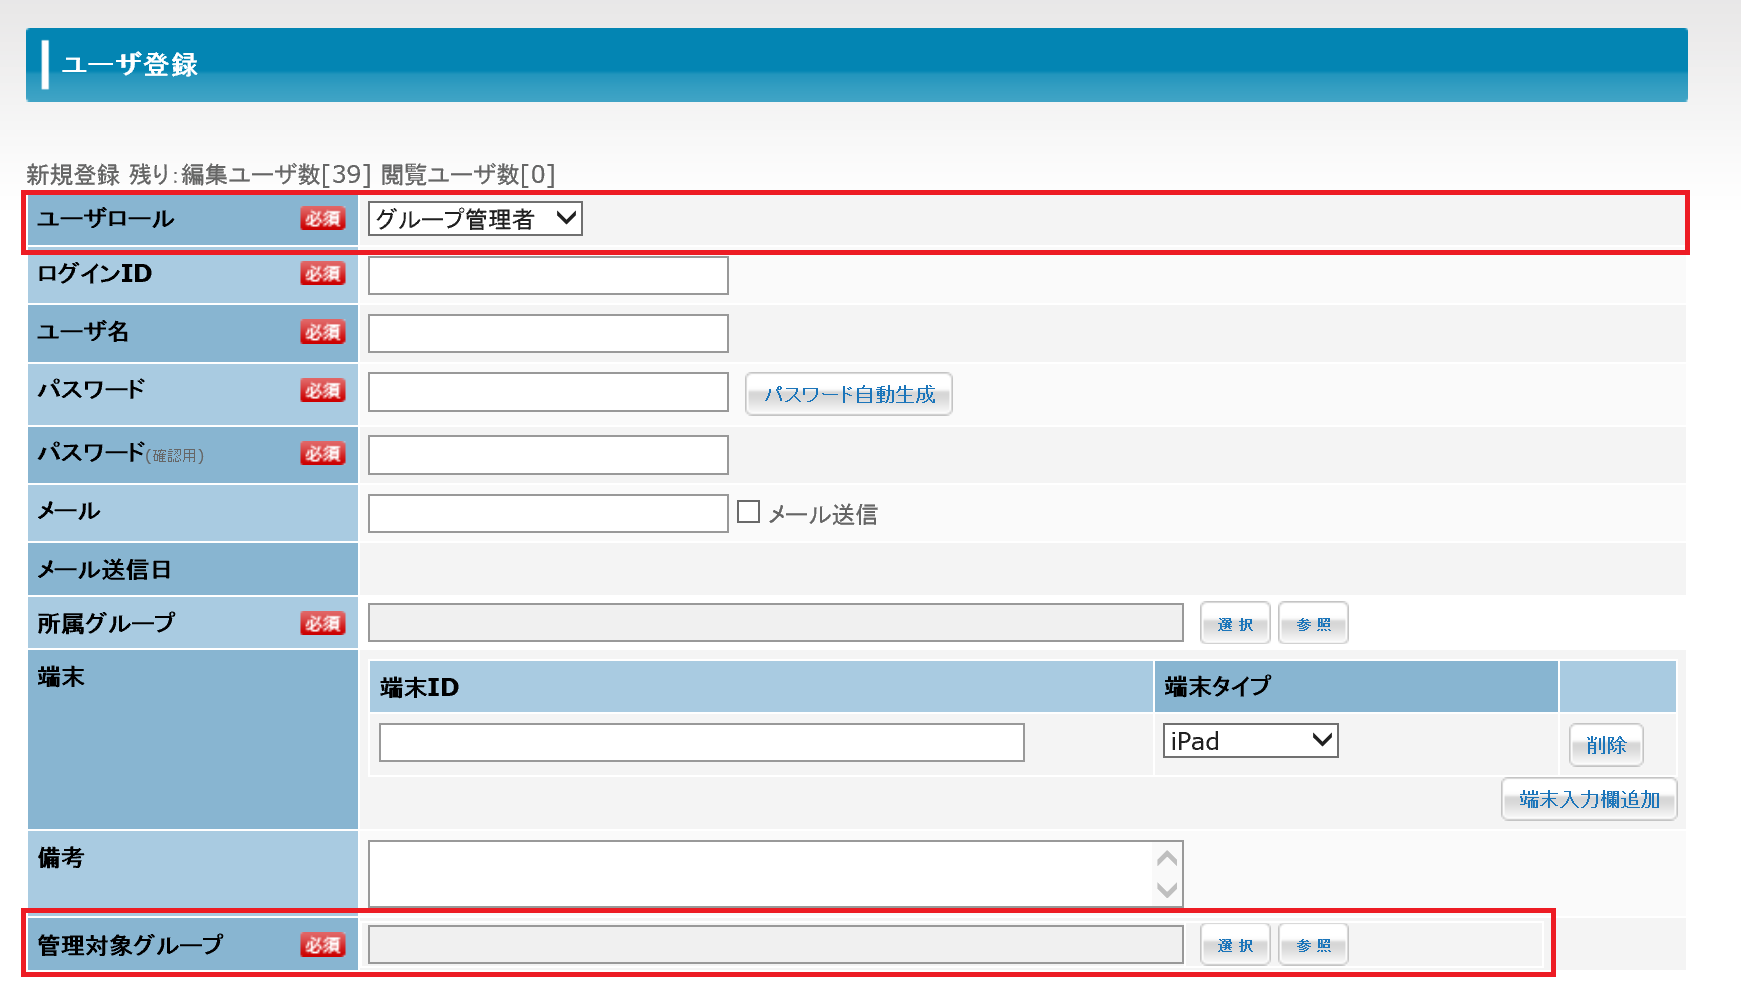Viewport: 1741px width, 997px height.
Task: Click the 端末ID input field
Action: click(701, 743)
